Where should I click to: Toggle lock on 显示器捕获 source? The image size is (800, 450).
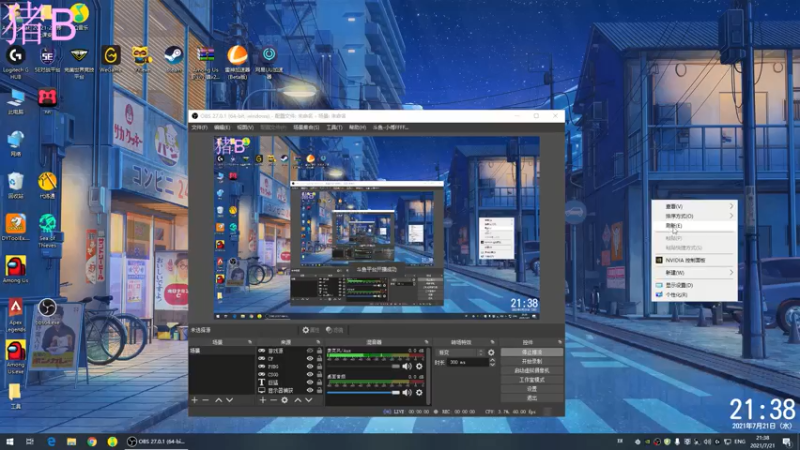[x=319, y=390]
